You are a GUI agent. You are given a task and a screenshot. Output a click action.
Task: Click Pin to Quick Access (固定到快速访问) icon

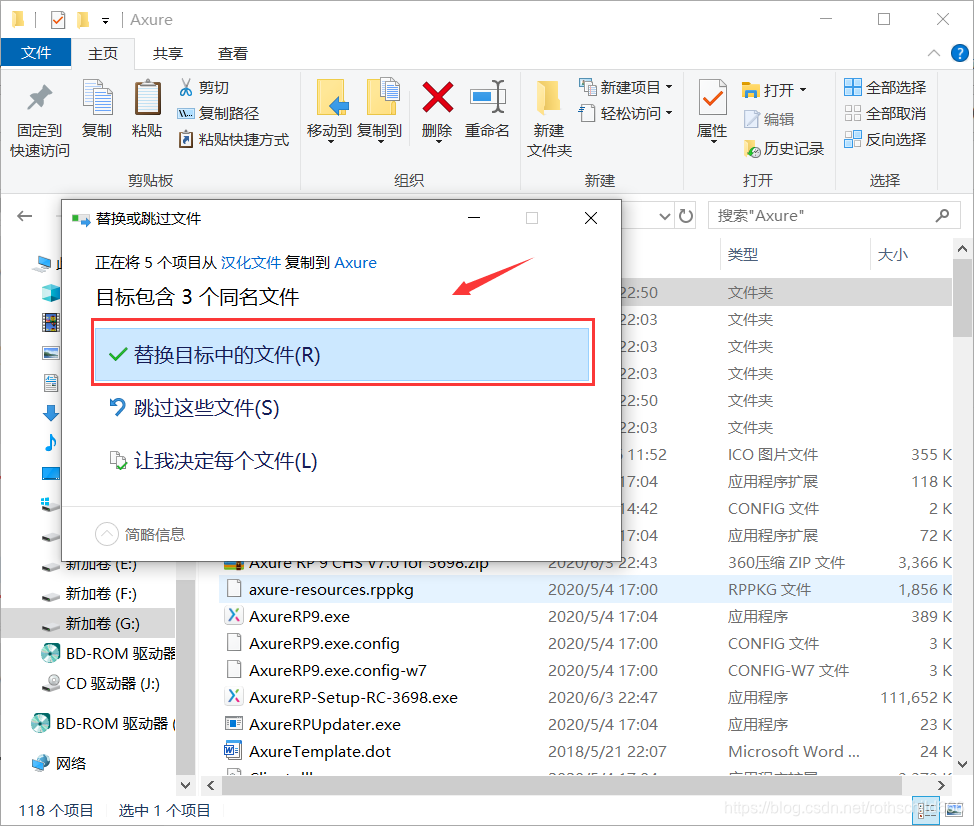point(40,98)
